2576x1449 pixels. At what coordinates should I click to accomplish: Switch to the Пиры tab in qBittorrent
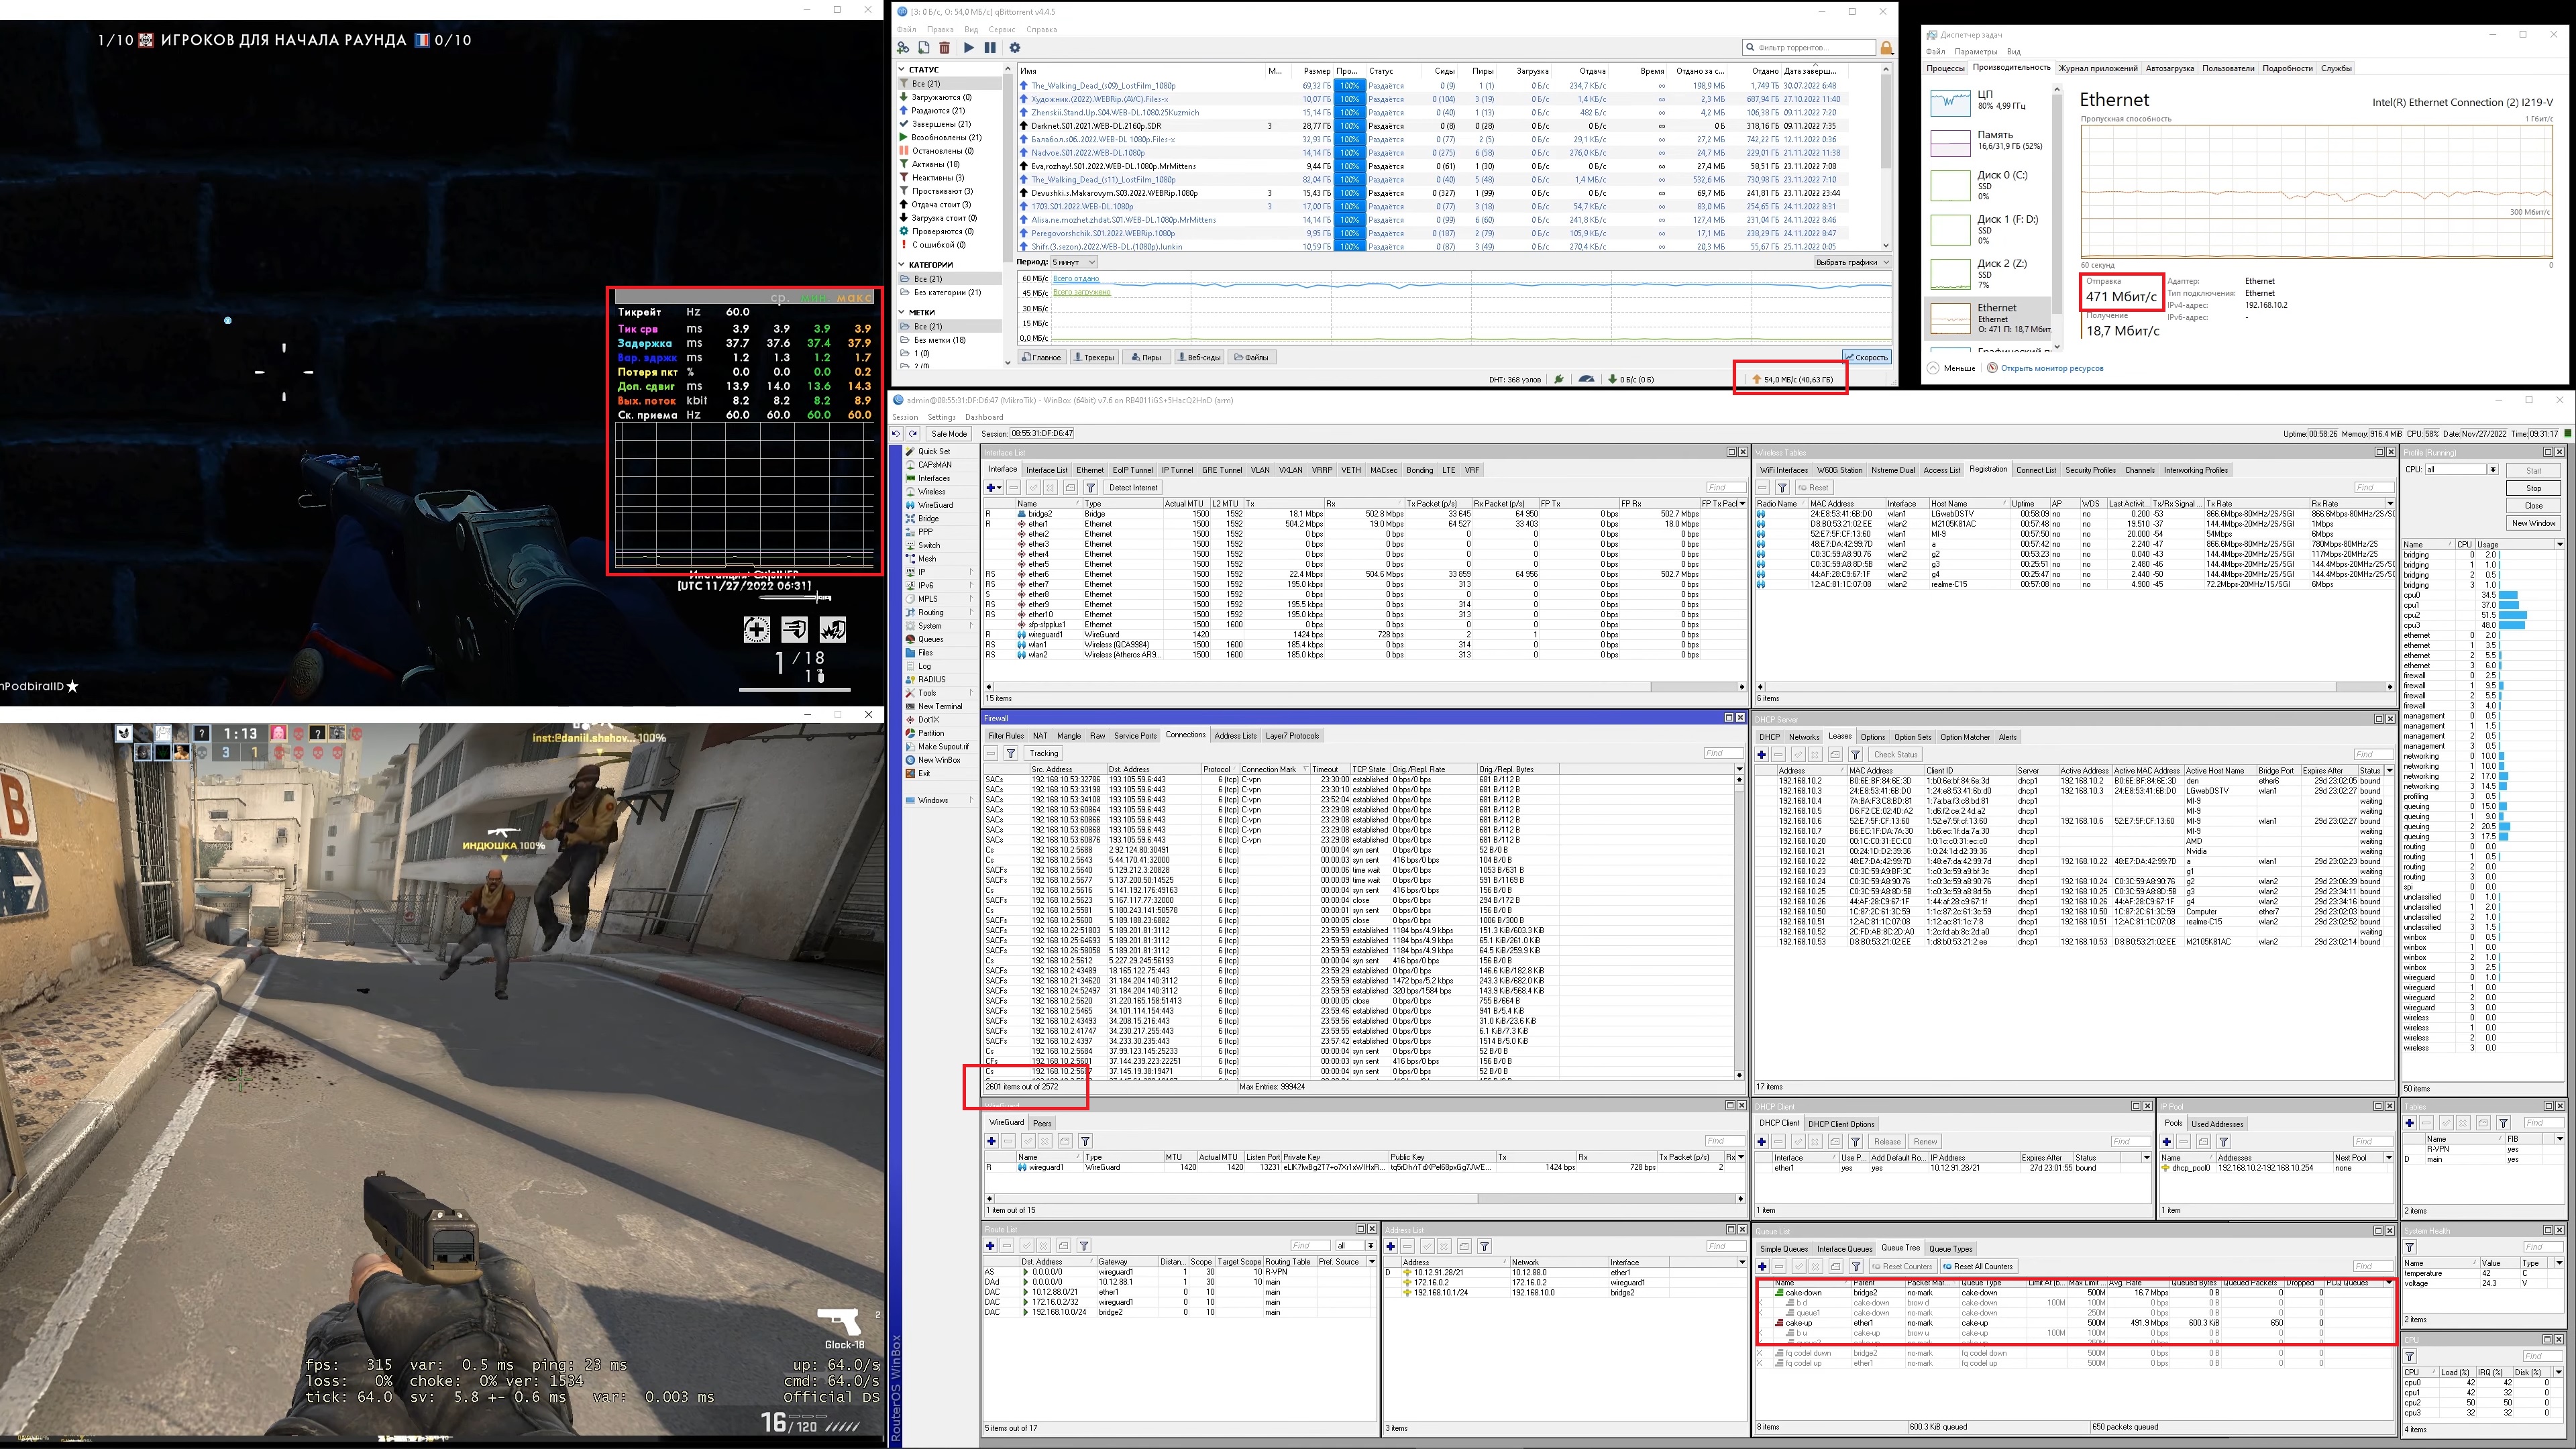tap(1147, 357)
